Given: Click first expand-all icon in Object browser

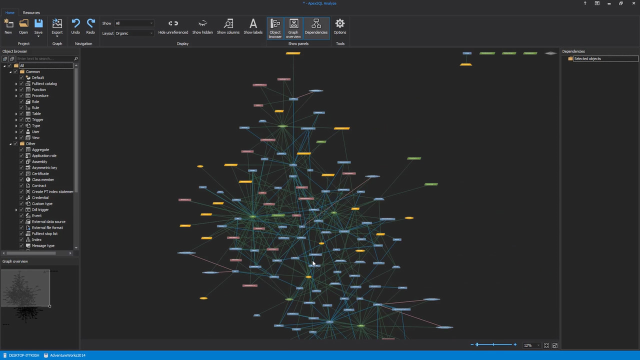Looking at the screenshot, I should tap(5, 59).
